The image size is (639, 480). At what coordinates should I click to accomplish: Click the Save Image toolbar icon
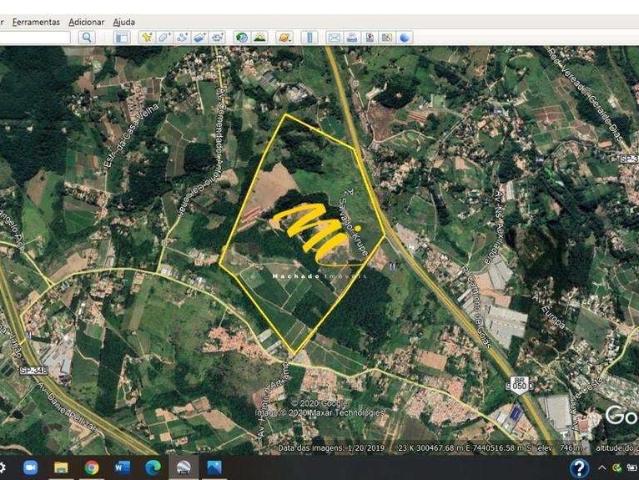tap(369, 37)
